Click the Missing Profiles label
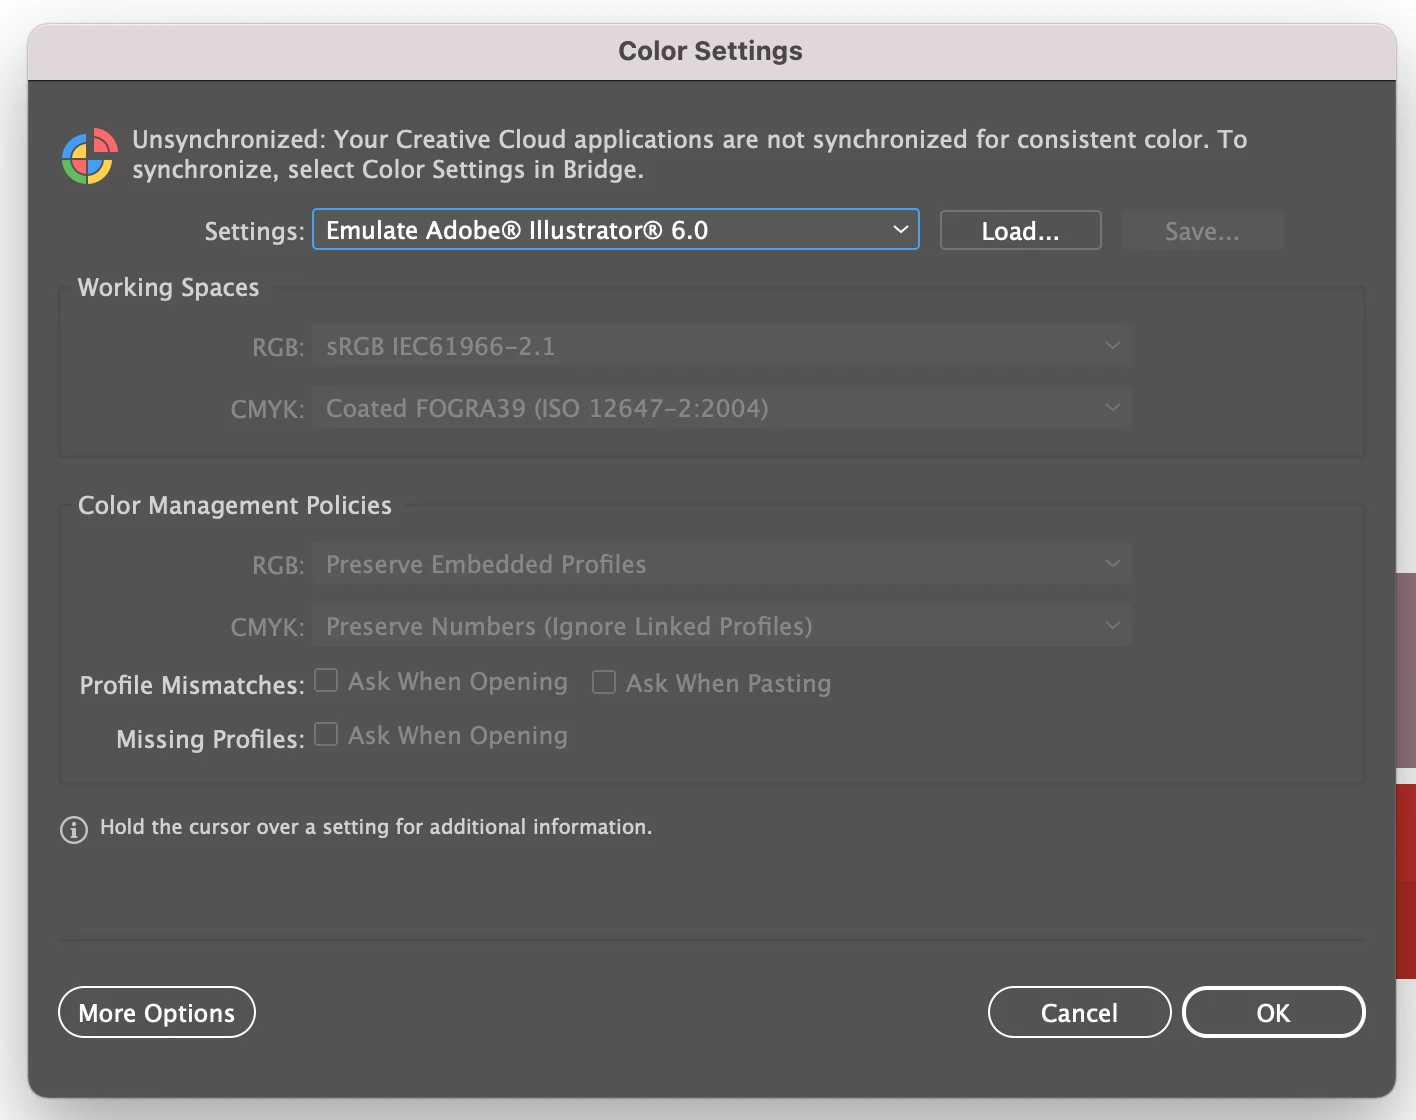The width and height of the screenshot is (1416, 1120). click(210, 739)
